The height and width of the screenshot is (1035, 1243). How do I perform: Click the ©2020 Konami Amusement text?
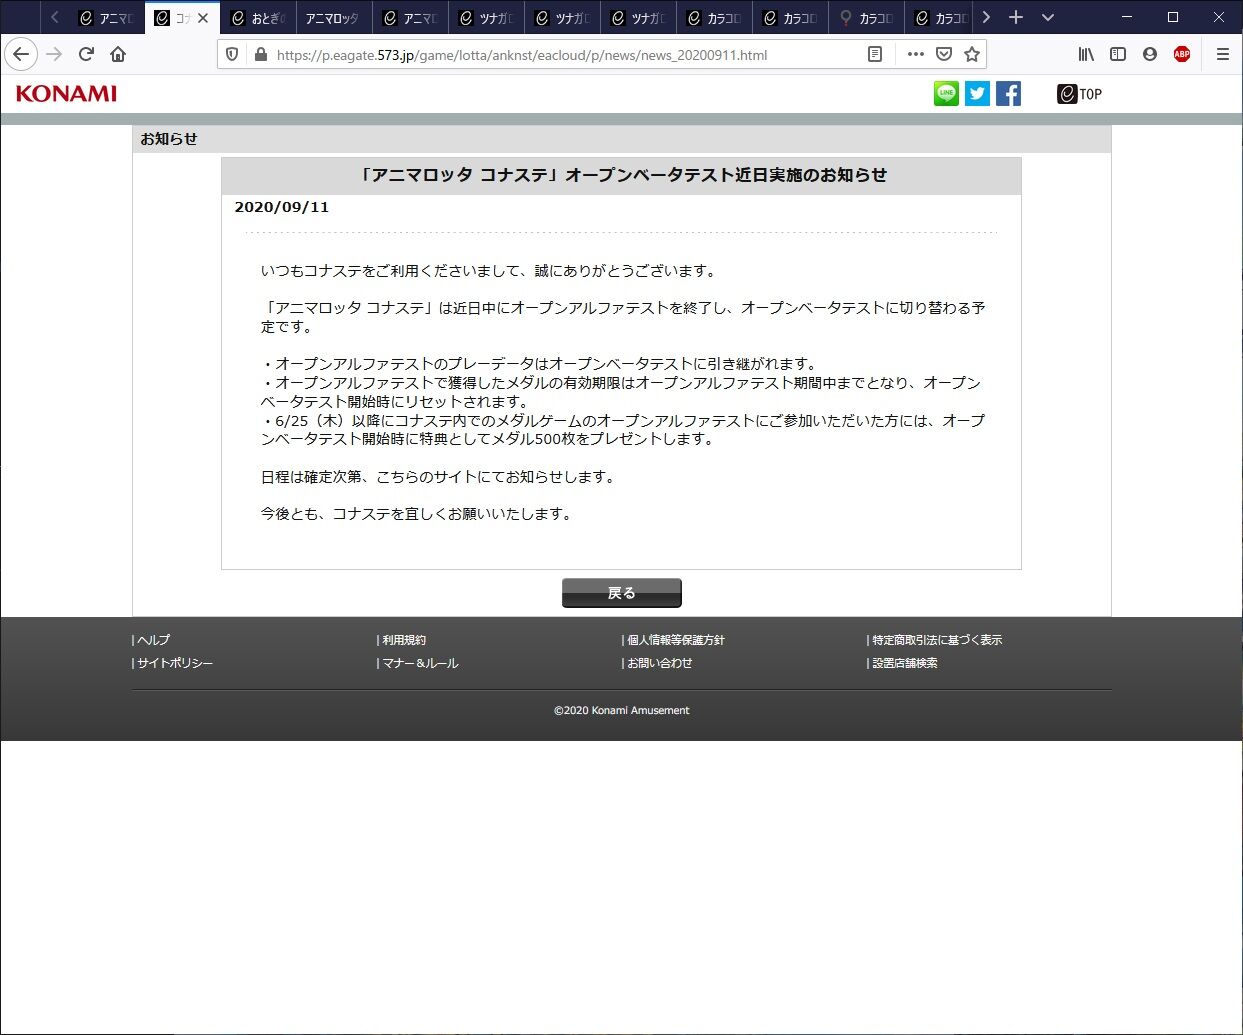pyautogui.click(x=621, y=710)
